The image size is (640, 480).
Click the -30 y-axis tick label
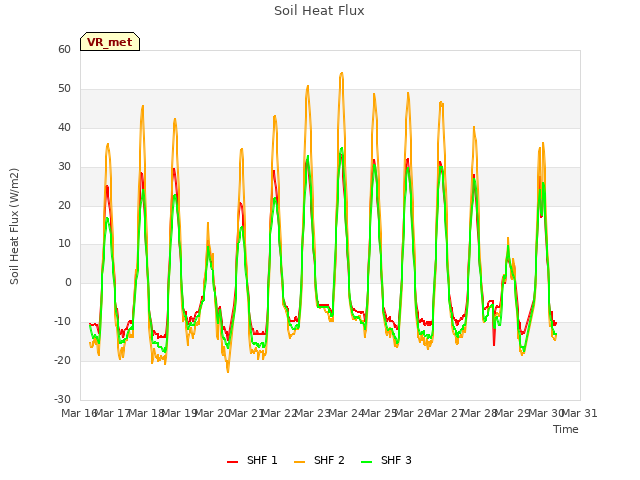pos(62,399)
